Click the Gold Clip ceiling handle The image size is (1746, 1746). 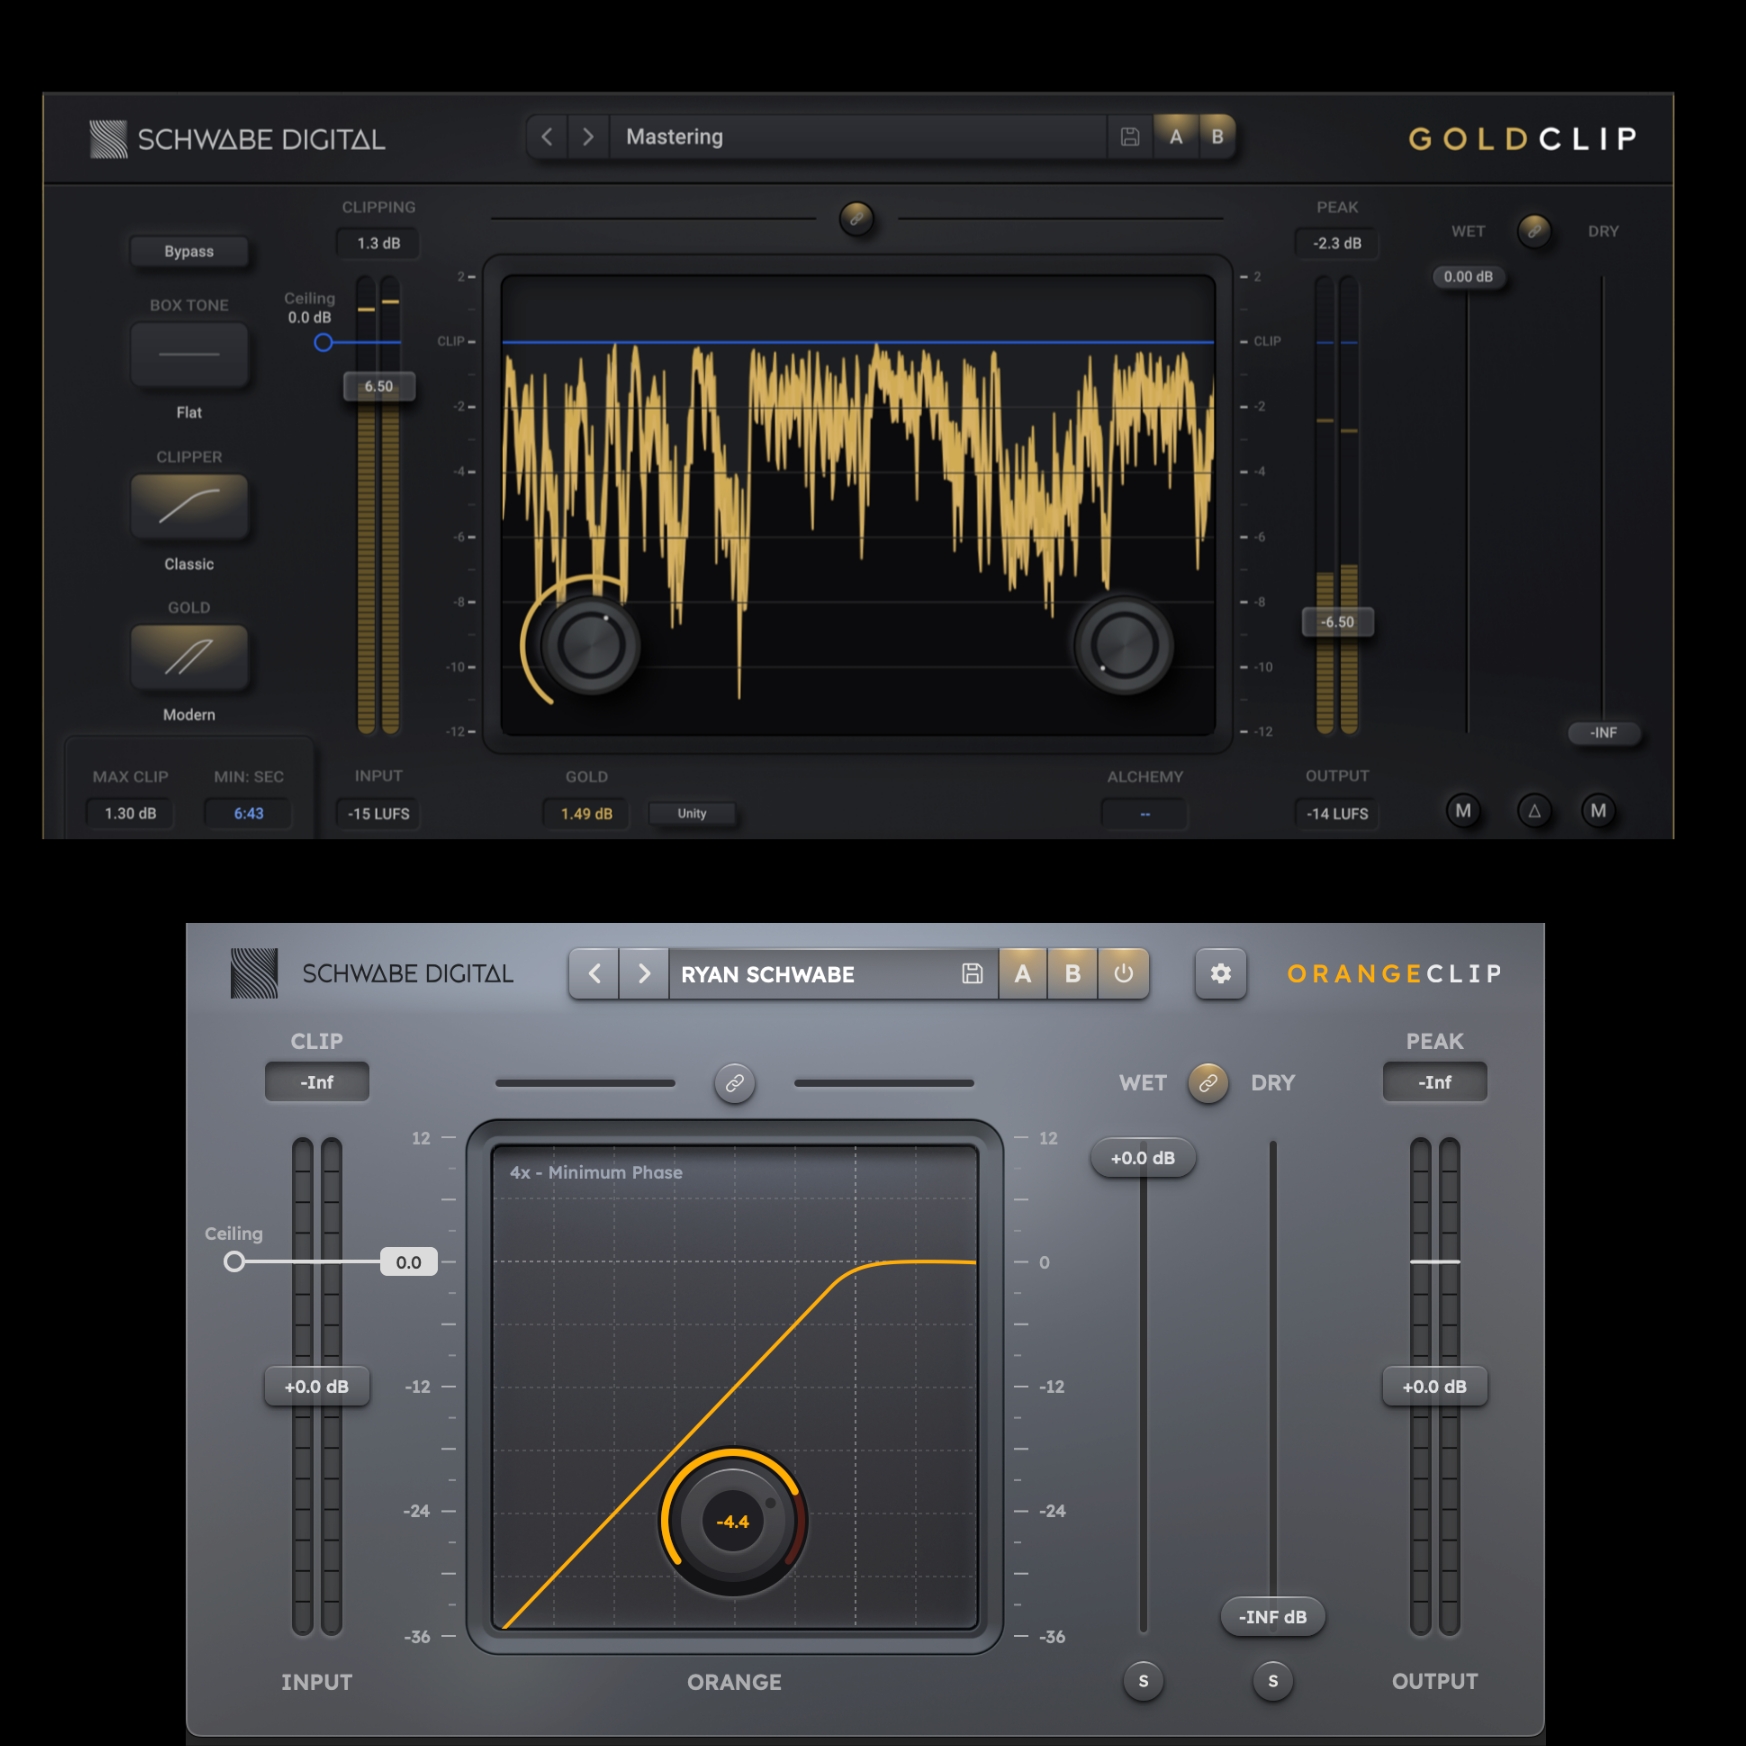pyautogui.click(x=323, y=343)
